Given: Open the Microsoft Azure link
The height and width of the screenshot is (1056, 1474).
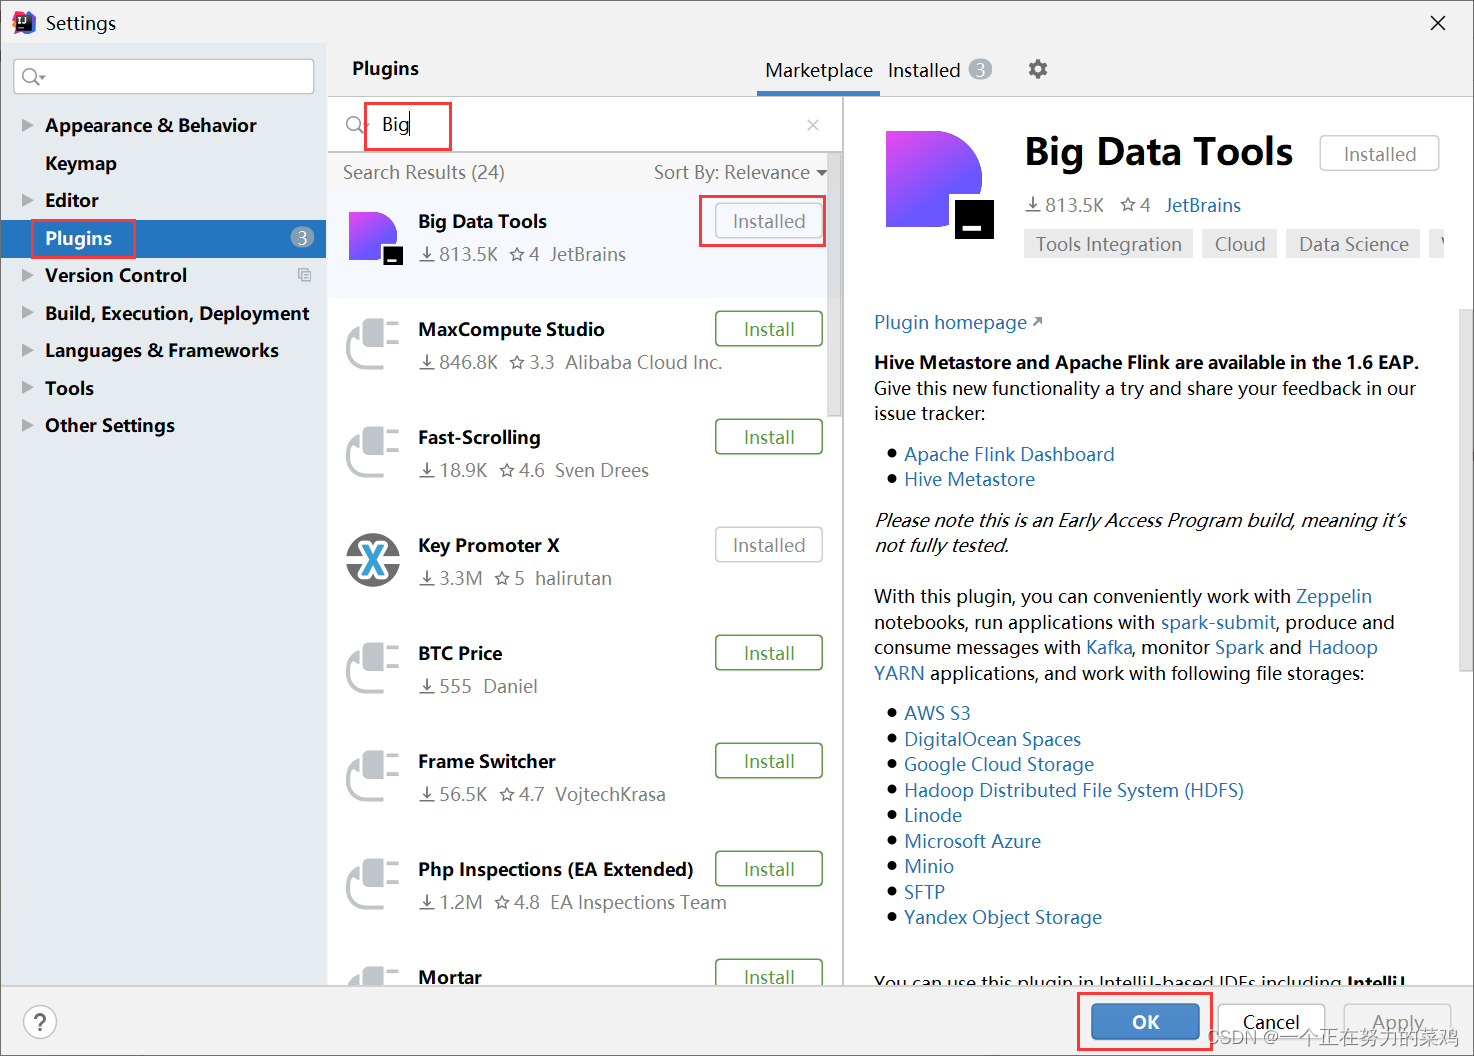Looking at the screenshot, I should [972, 841].
